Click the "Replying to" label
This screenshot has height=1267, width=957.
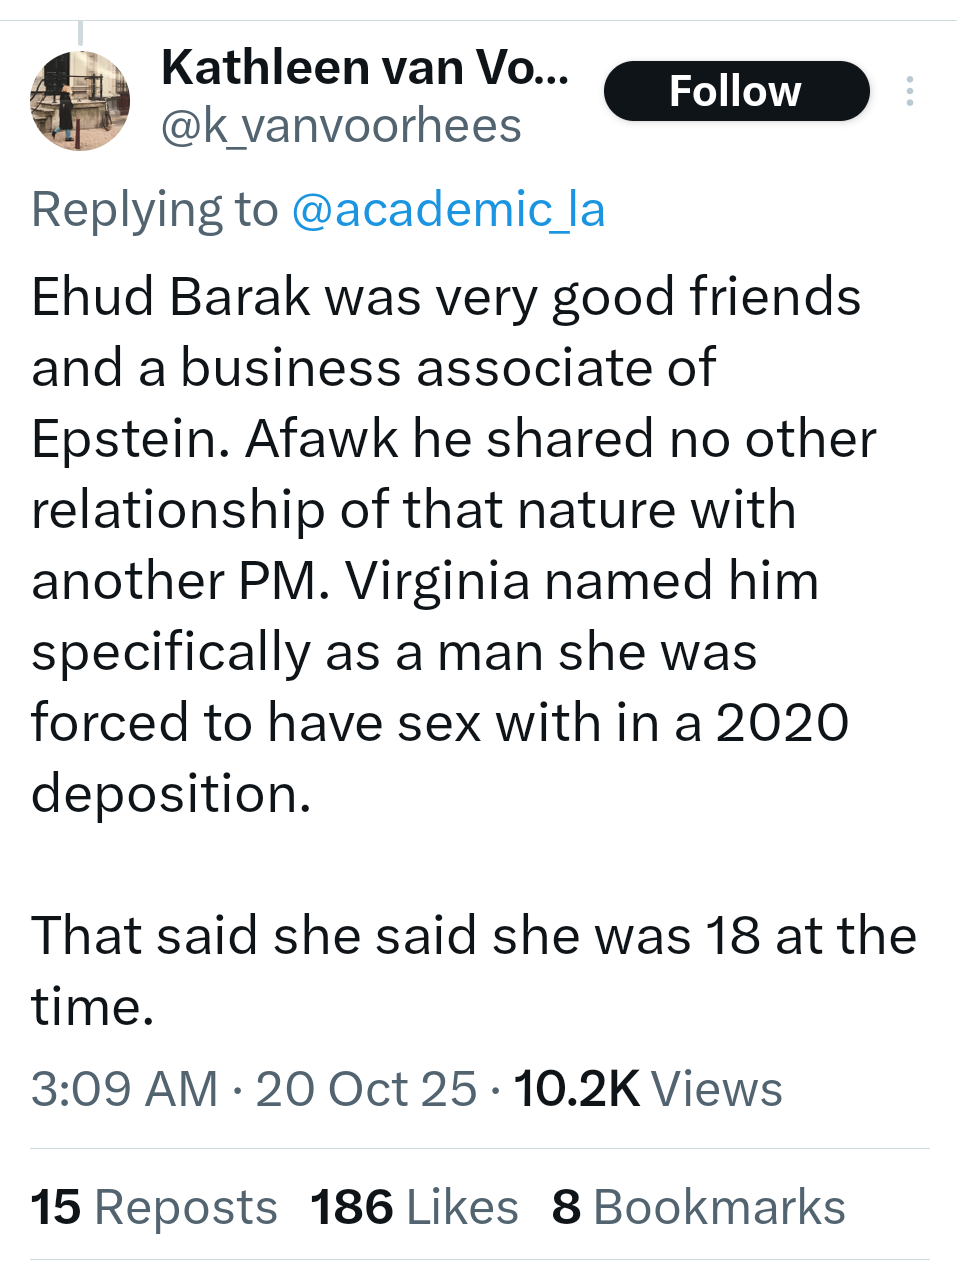click(x=155, y=210)
